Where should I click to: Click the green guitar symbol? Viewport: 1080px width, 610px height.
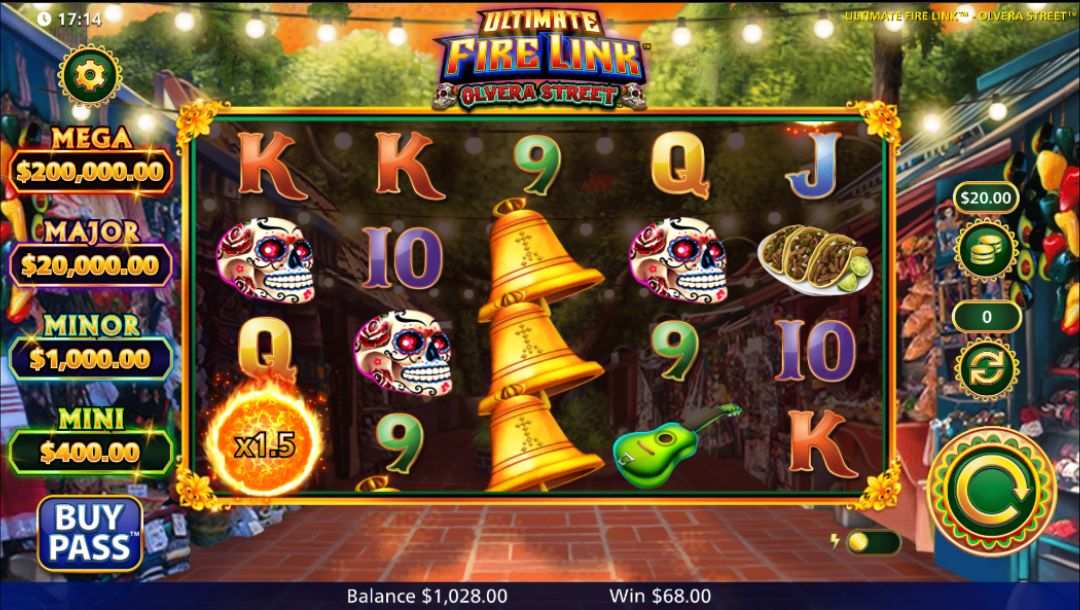[675, 445]
